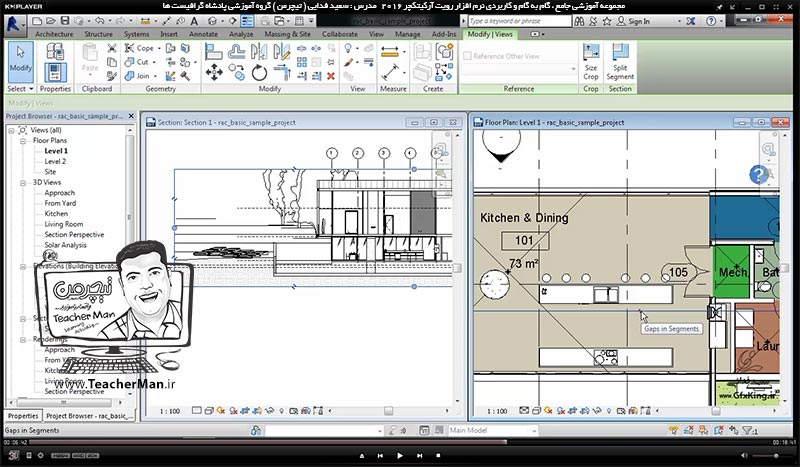The width and height of the screenshot is (800, 467).
Task: Skip to next track in KMPlayer
Action: [x=419, y=455]
